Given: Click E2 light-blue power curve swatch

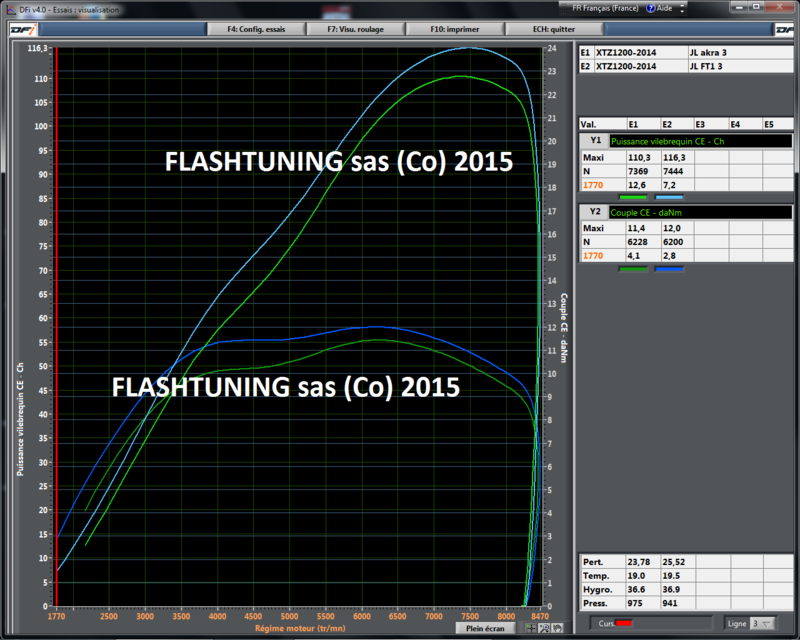Looking at the screenshot, I should click(x=669, y=197).
